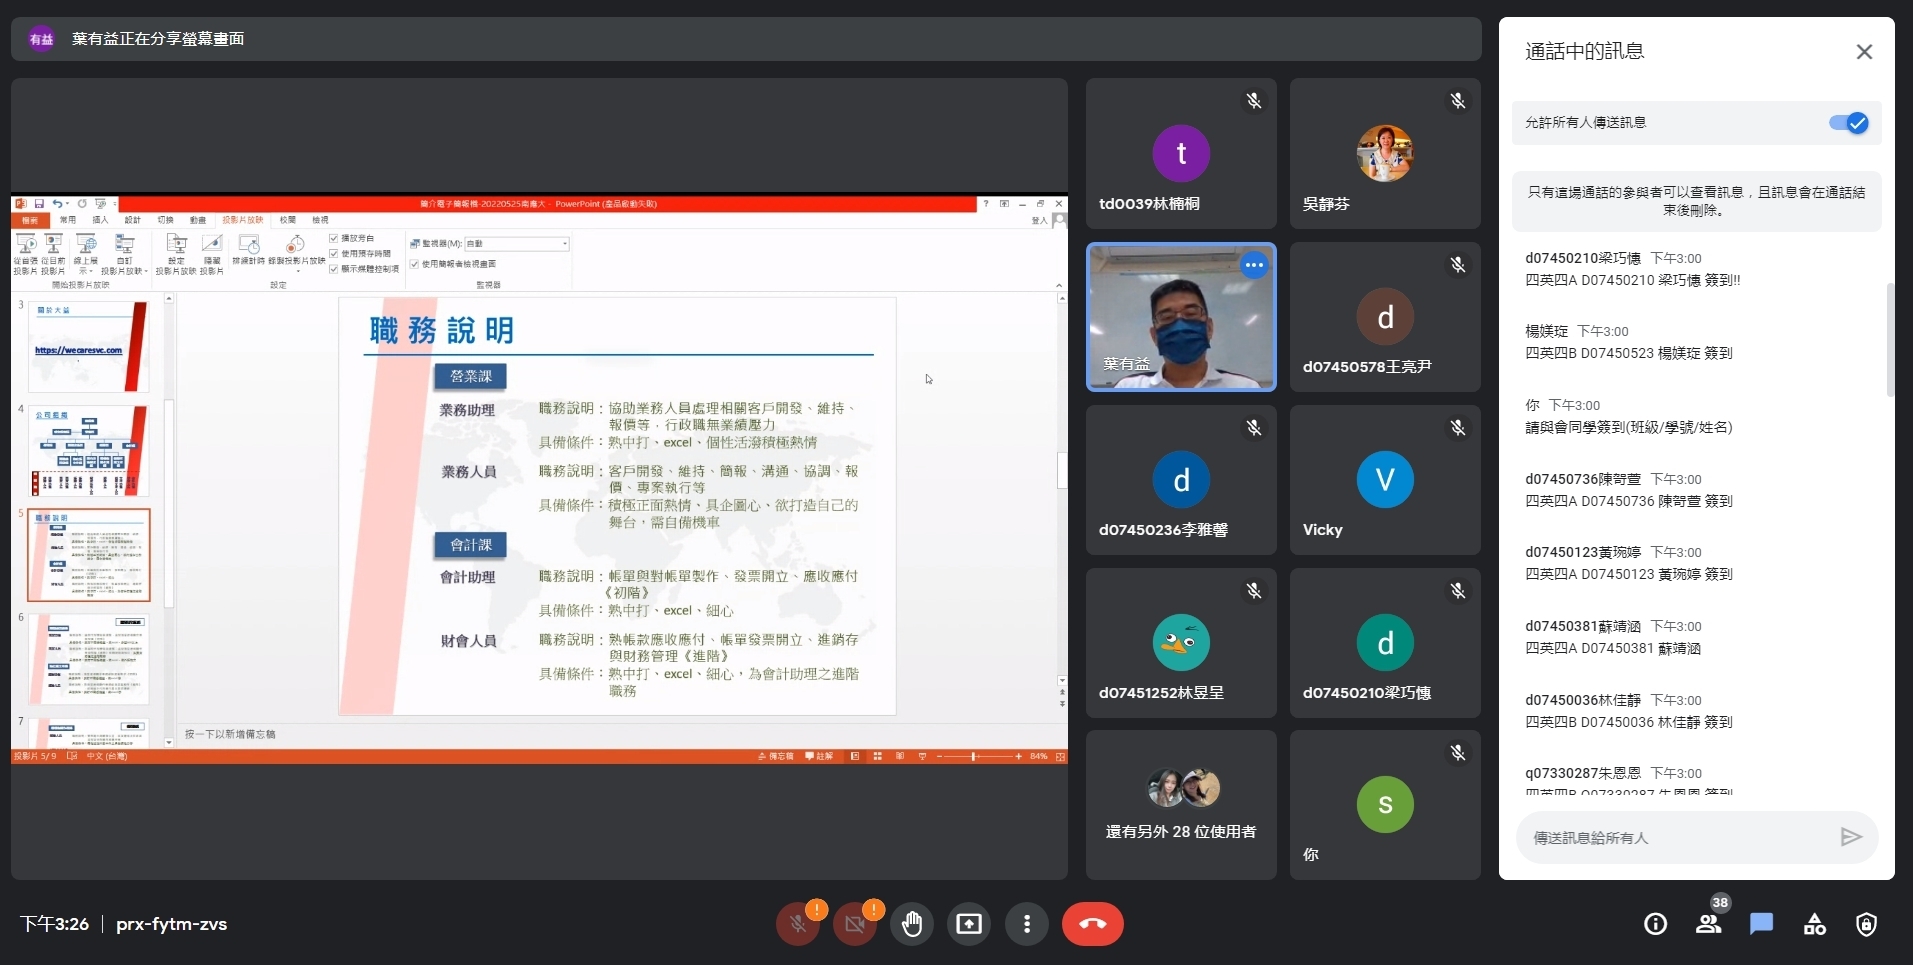Open the meeting details info icon

point(1655,924)
